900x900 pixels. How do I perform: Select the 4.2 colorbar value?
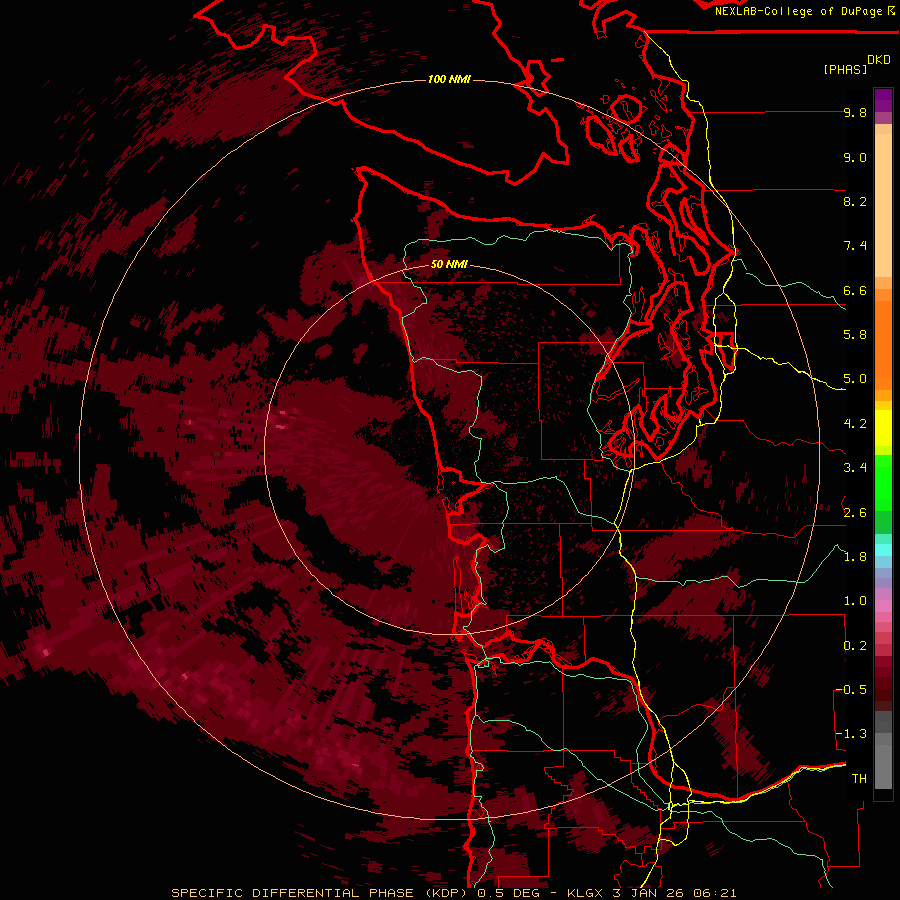click(x=855, y=424)
